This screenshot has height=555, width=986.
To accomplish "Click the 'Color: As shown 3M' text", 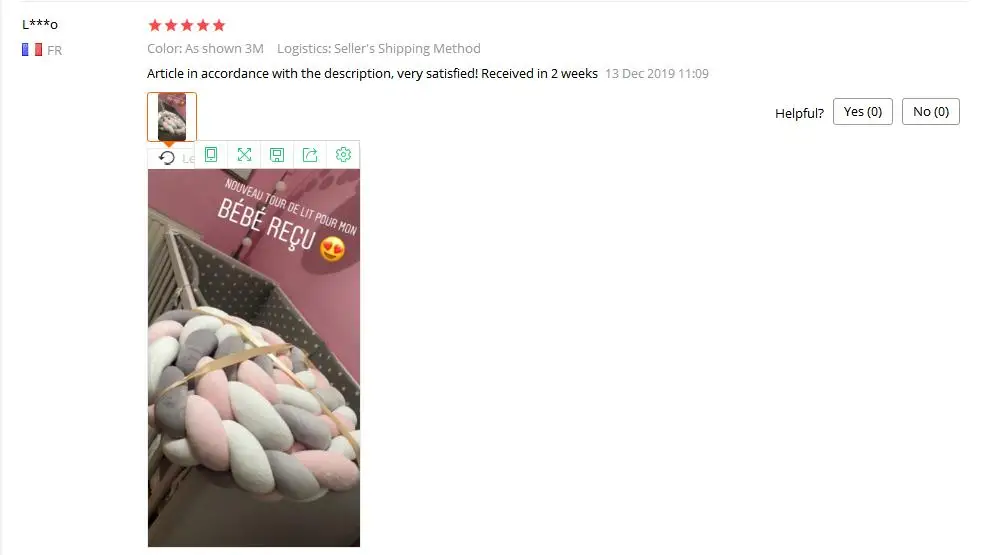I will (x=206, y=48).
